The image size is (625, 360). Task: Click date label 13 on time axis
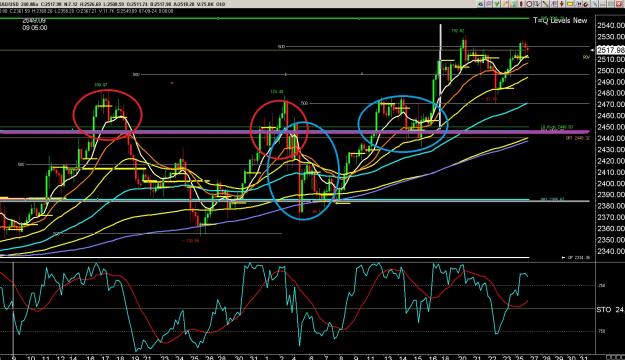[x=388, y=357]
